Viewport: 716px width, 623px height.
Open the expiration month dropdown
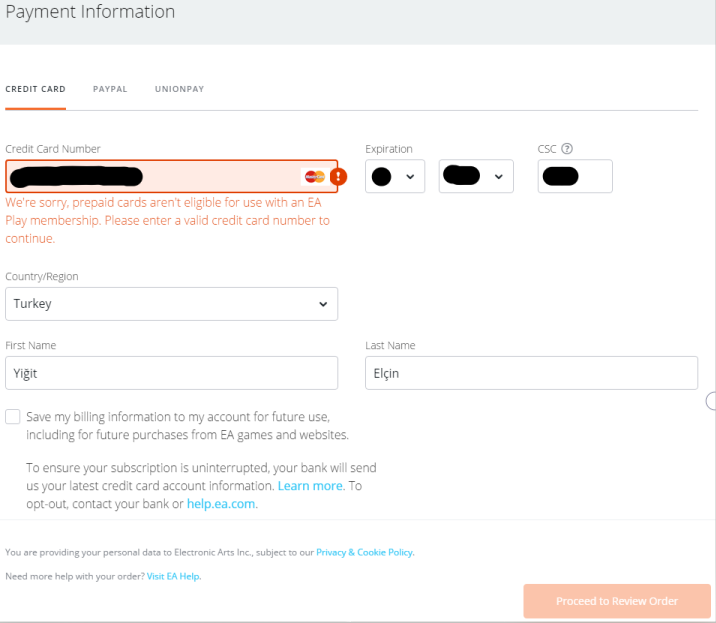point(395,177)
